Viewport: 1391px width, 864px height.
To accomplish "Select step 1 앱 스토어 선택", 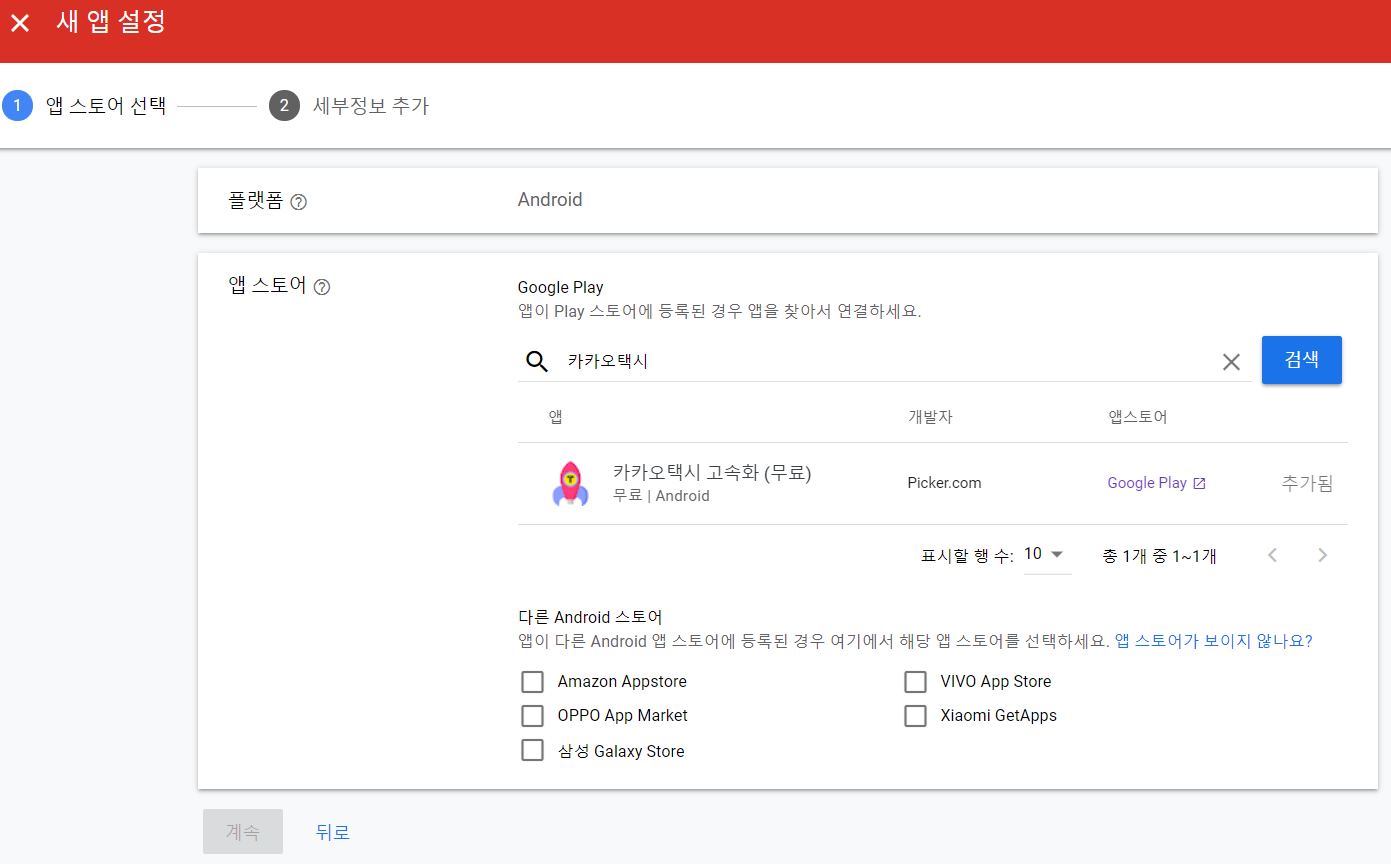I will (85, 105).
